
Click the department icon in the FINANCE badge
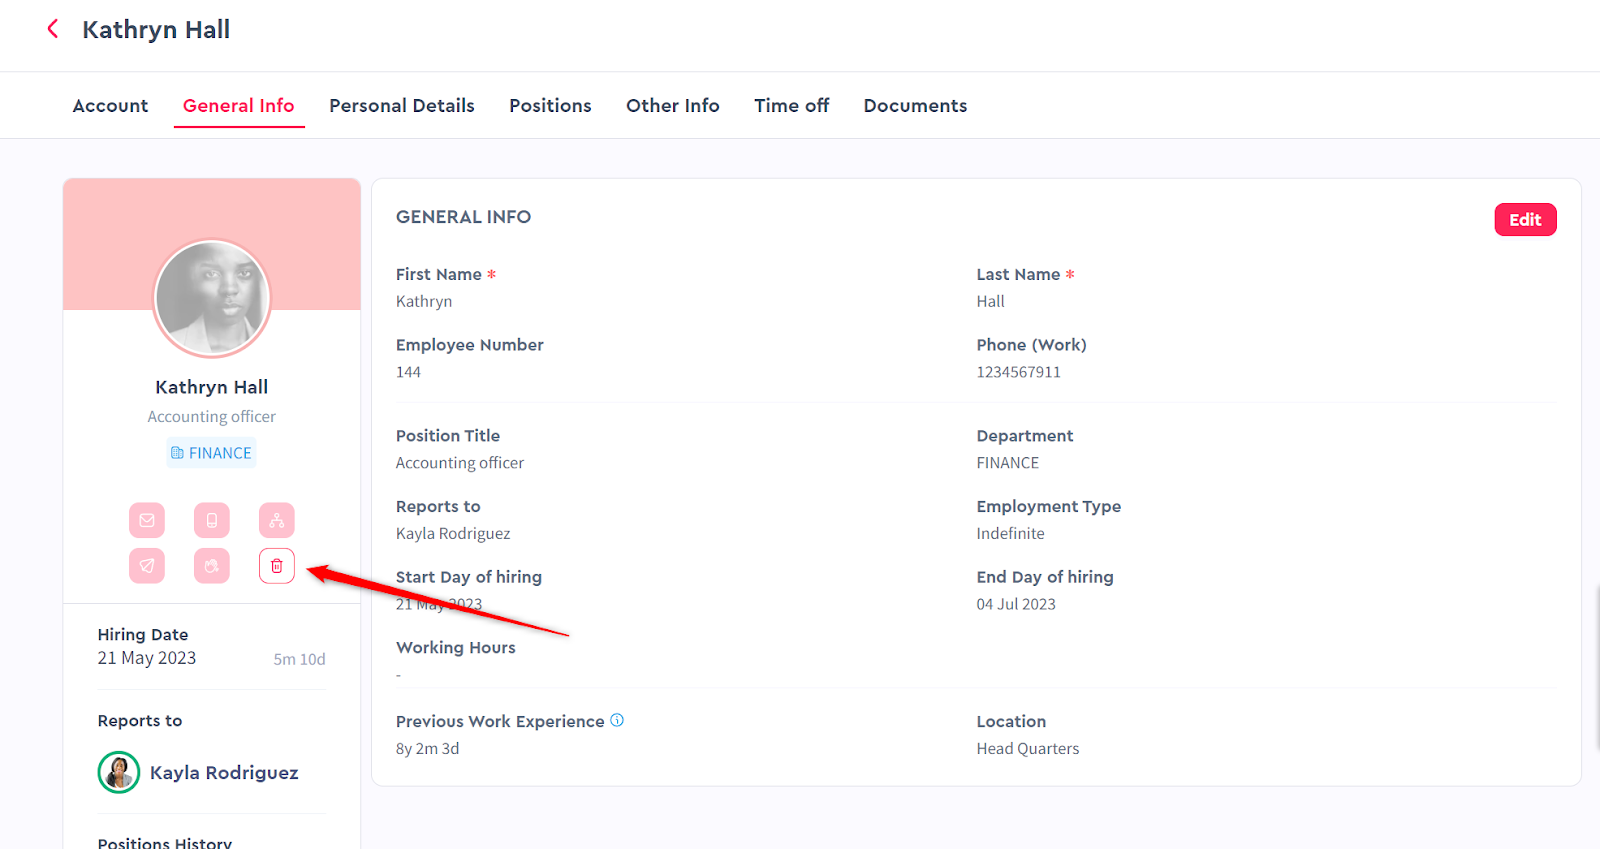point(177,453)
